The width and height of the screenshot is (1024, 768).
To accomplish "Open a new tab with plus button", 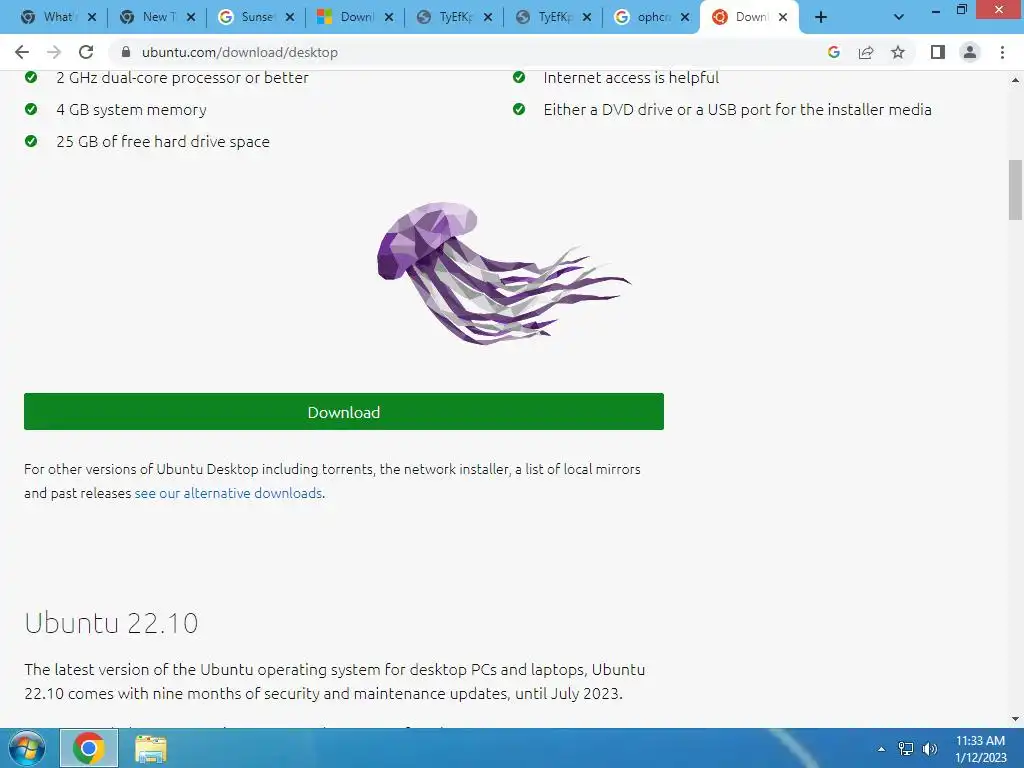I will (821, 18).
